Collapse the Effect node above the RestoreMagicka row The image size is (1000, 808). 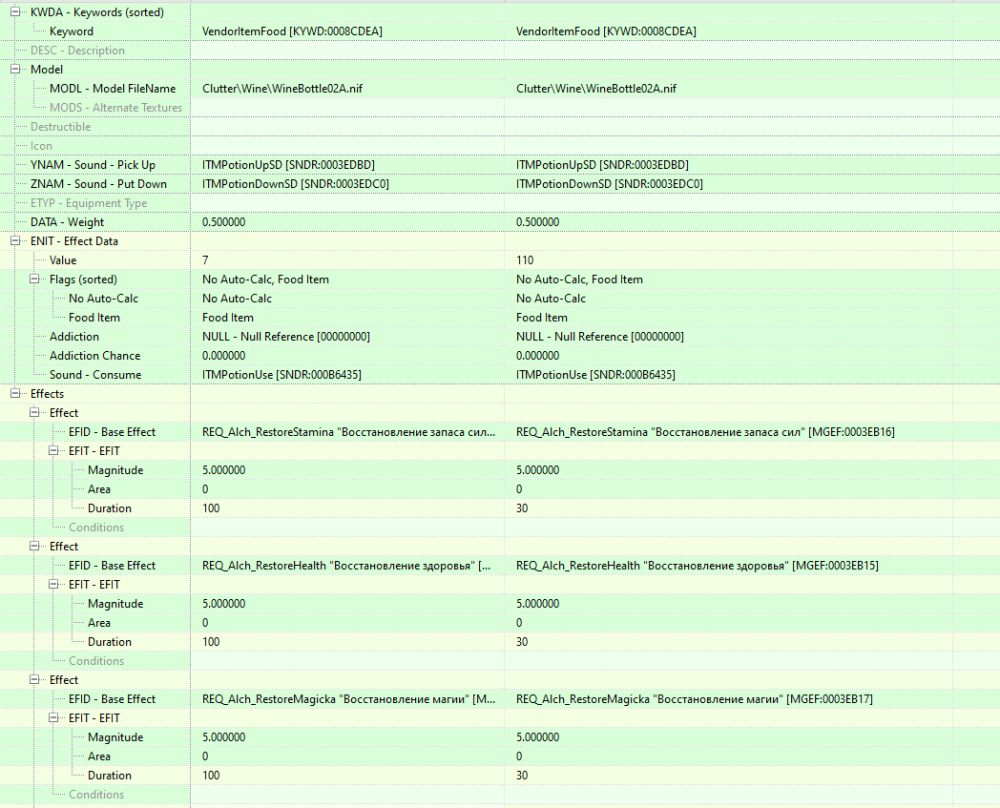tap(34, 680)
